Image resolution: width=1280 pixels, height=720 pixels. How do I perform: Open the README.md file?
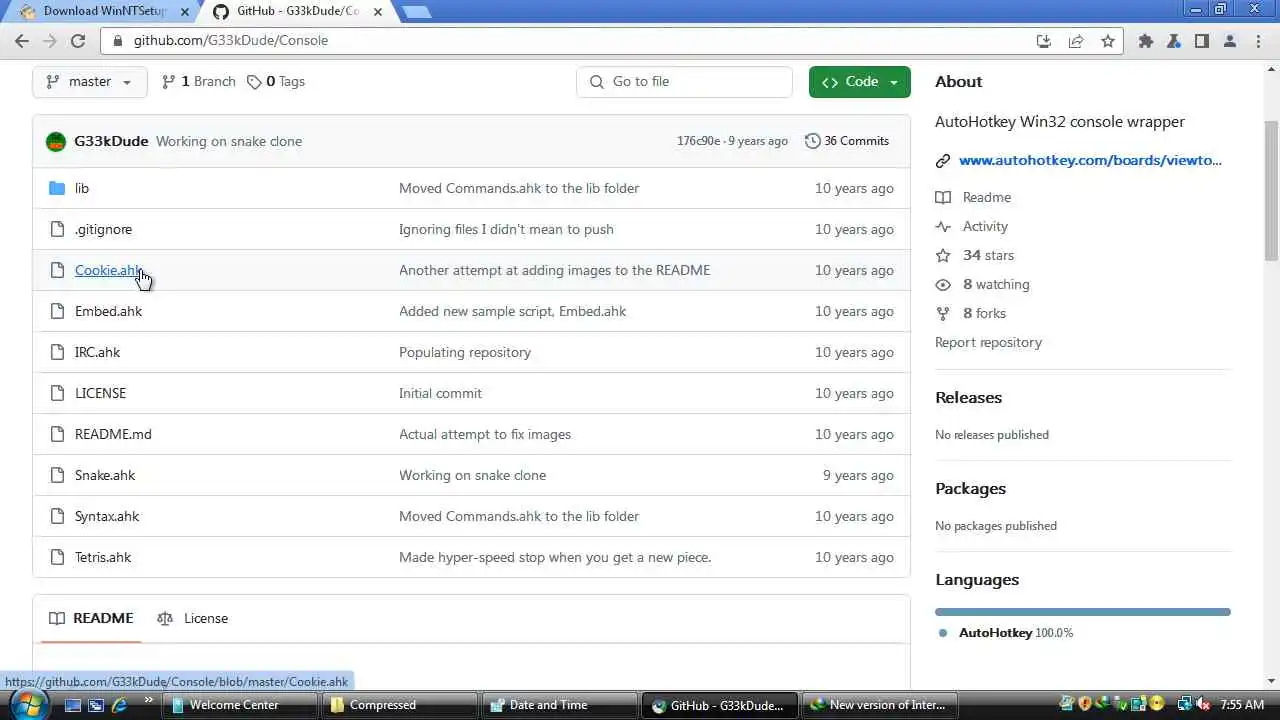pos(113,434)
